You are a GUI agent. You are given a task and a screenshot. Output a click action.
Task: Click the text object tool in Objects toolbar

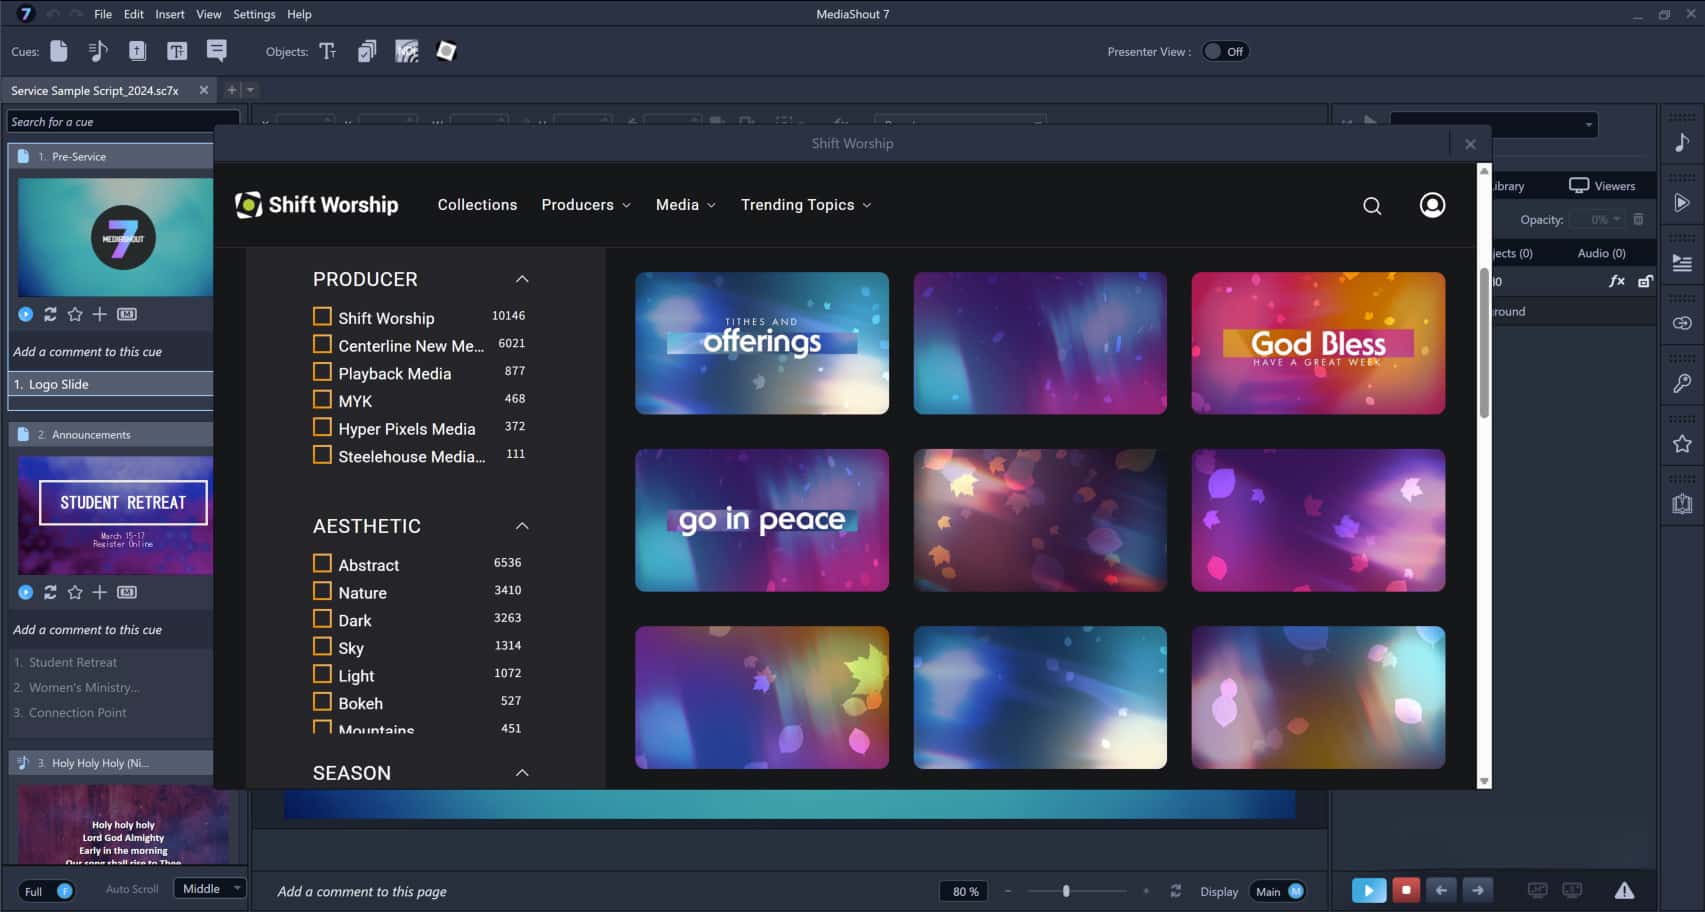click(x=328, y=52)
